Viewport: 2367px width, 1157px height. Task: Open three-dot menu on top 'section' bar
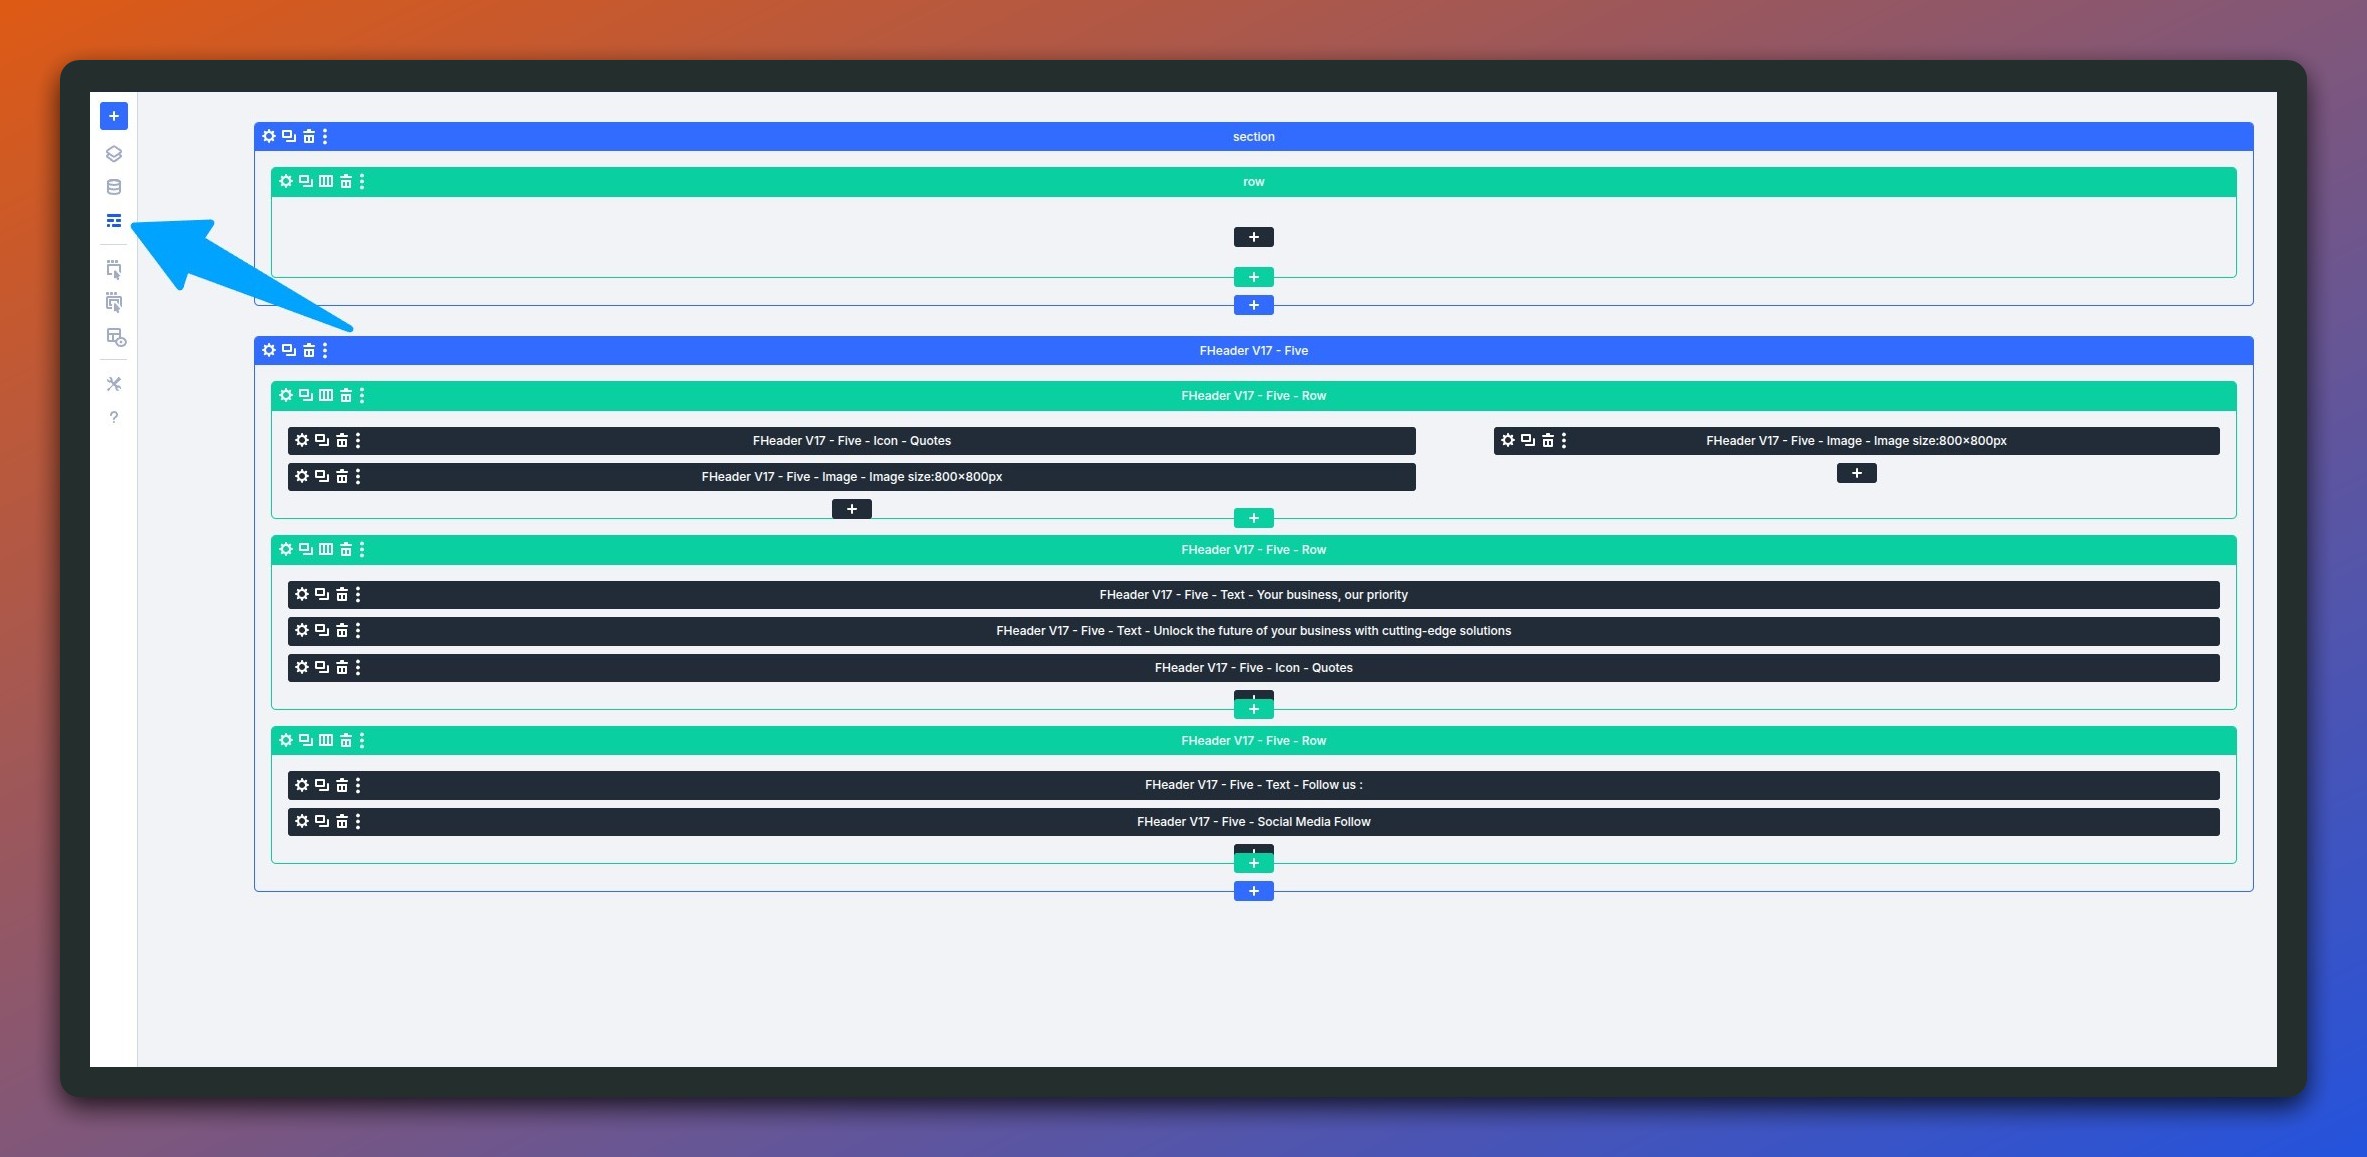(x=325, y=137)
